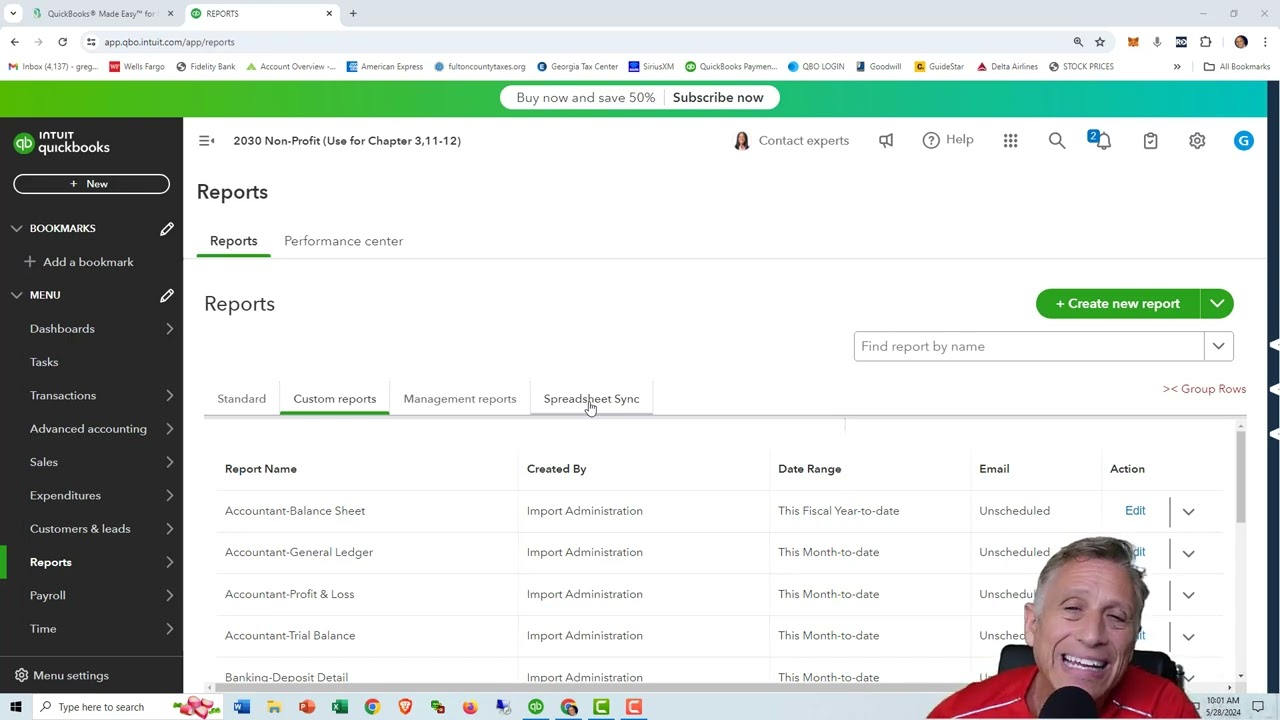Screen dimensions: 1280x720
Task: Open the apps grid icon
Action: click(1010, 141)
